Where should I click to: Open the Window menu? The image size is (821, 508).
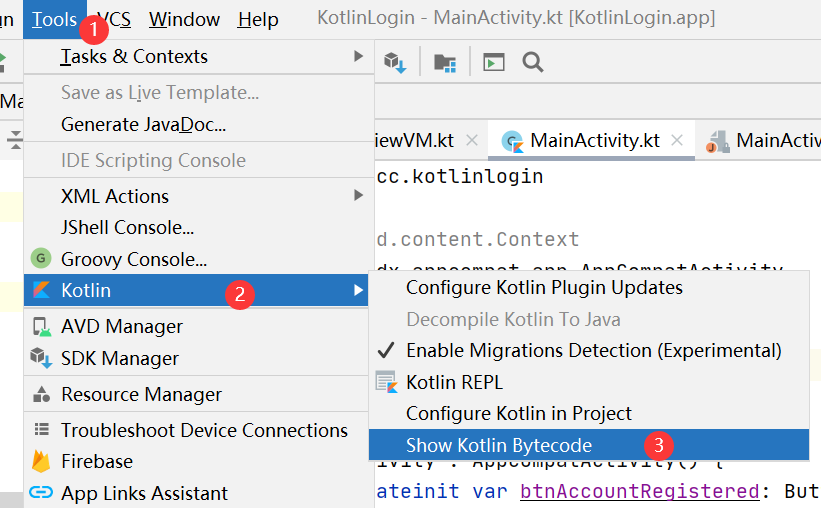point(184,19)
